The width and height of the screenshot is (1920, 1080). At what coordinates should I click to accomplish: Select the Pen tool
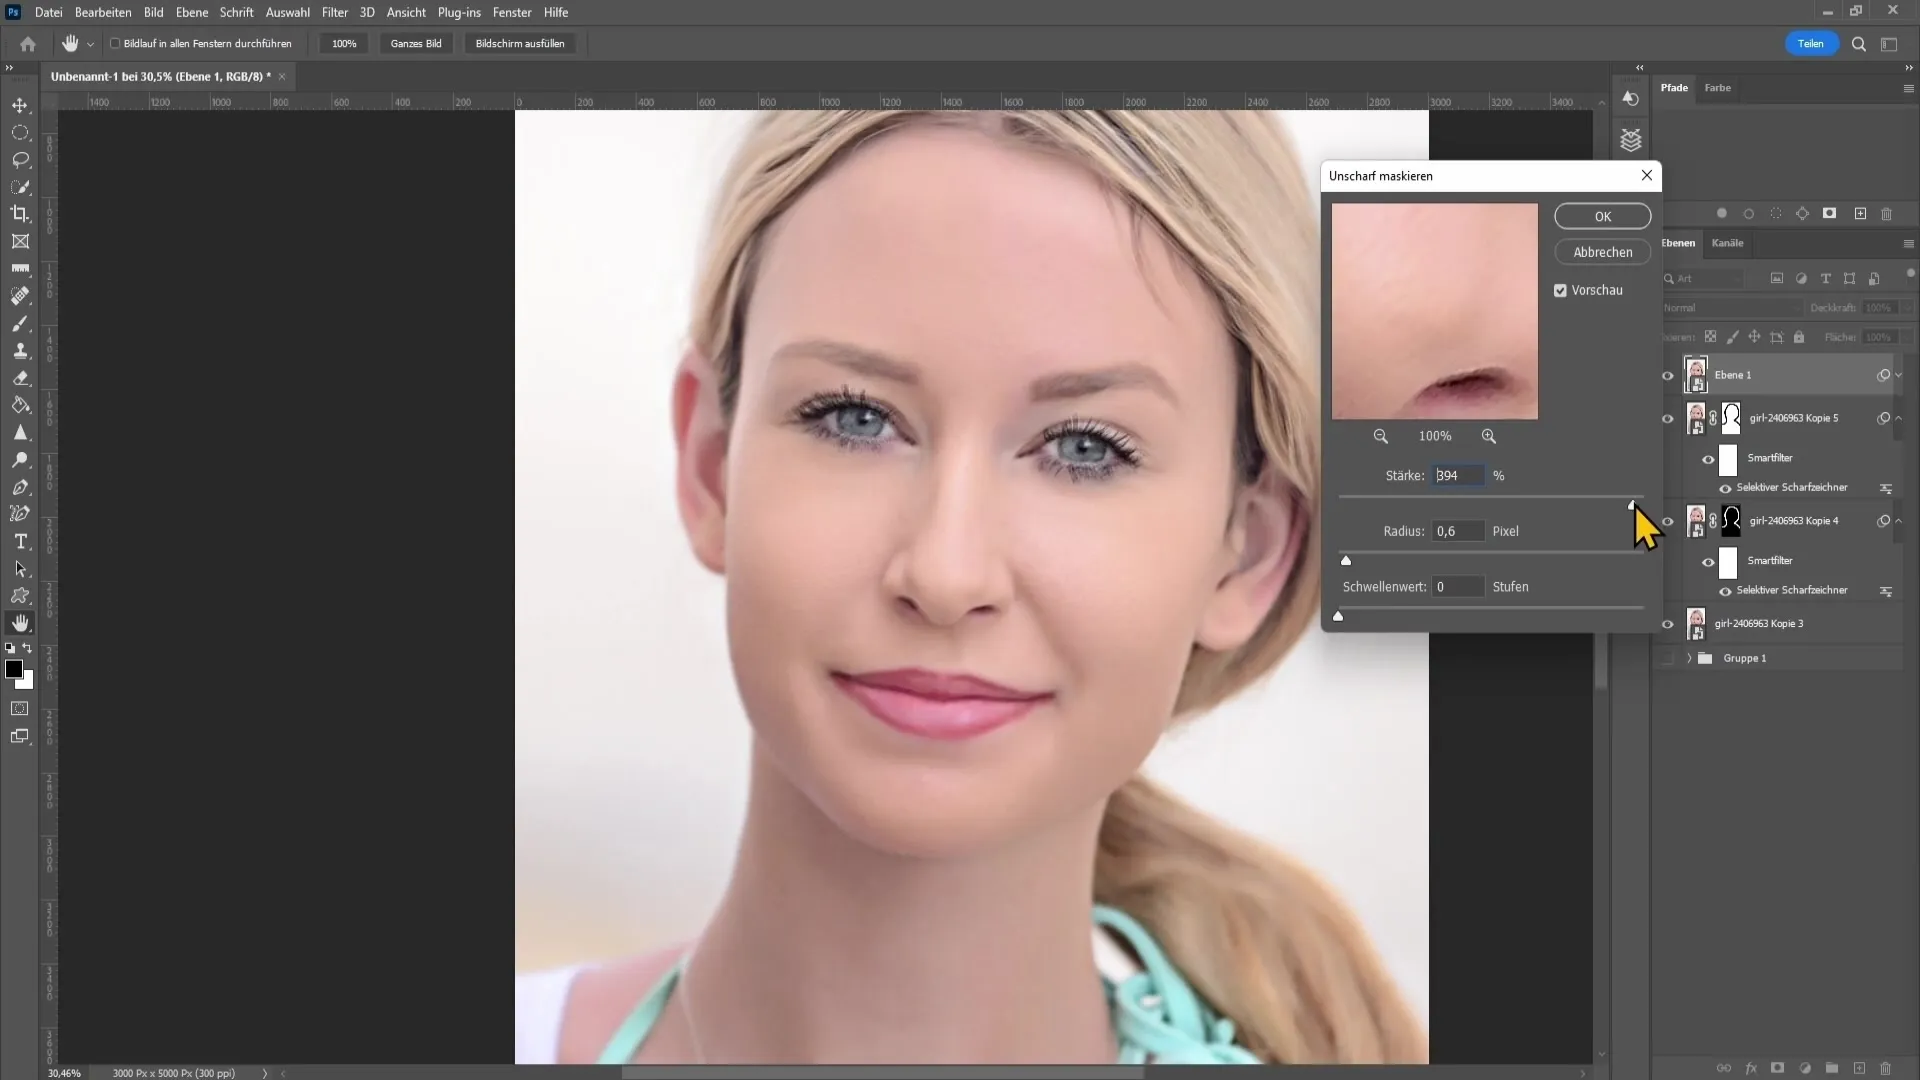click(20, 487)
